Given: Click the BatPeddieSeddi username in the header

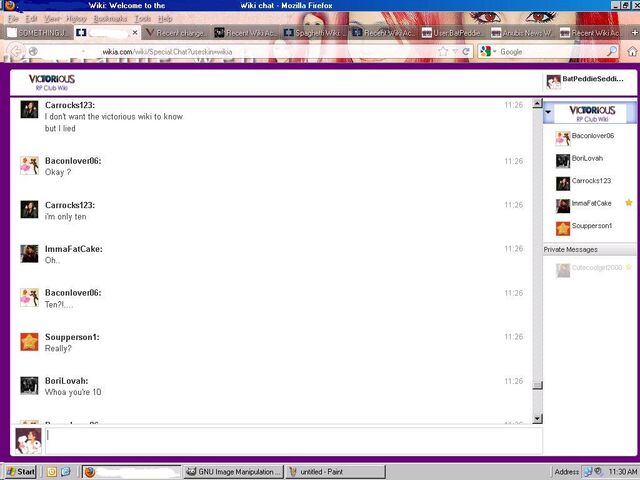Looking at the screenshot, I should [593, 79].
